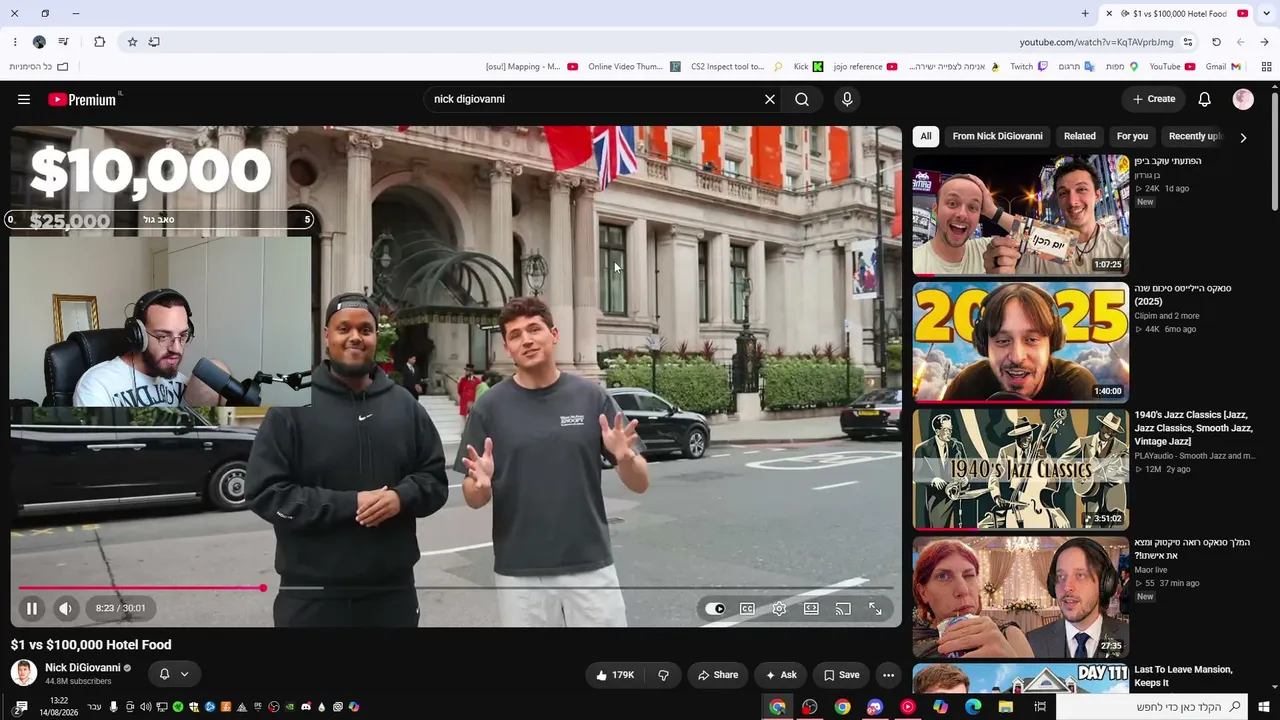The image size is (1280, 720).
Task: Open Microsoft Edge from the taskbar
Action: pos(973,707)
